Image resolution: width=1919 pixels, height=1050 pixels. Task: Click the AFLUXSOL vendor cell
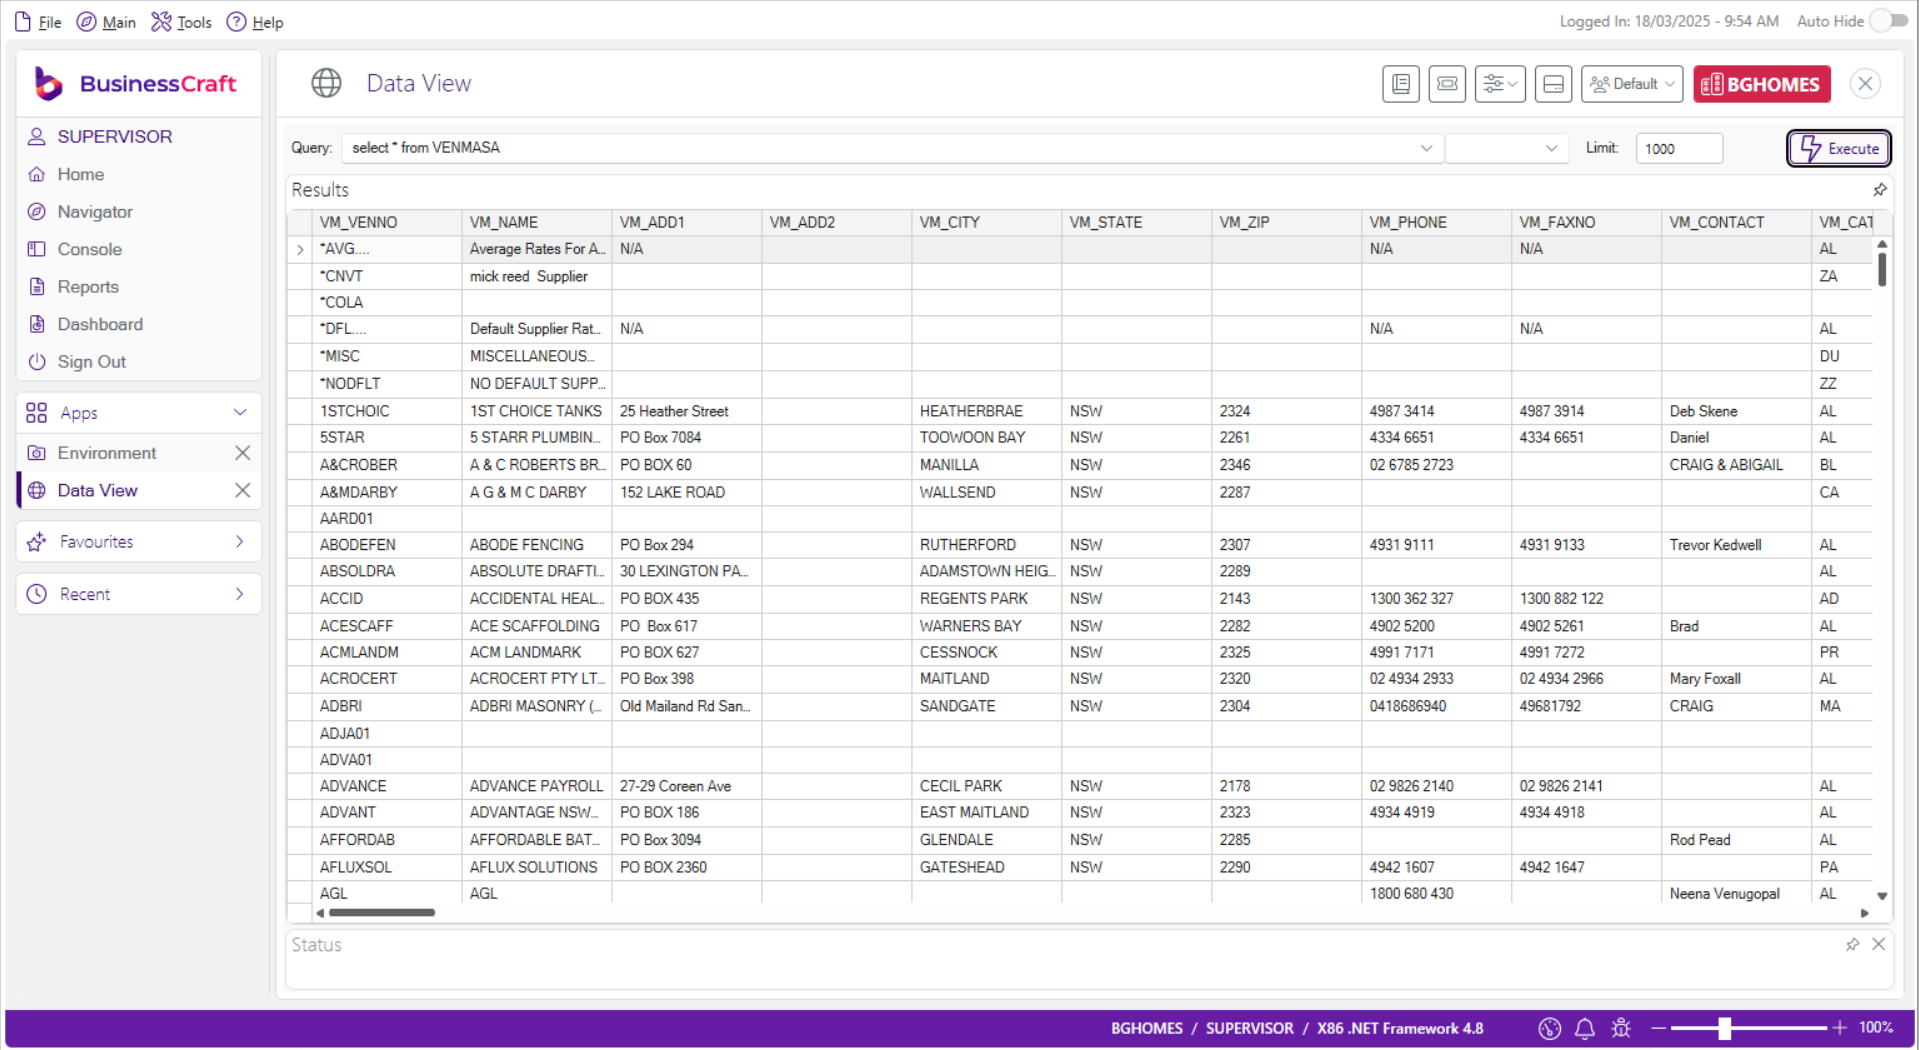pyautogui.click(x=386, y=867)
